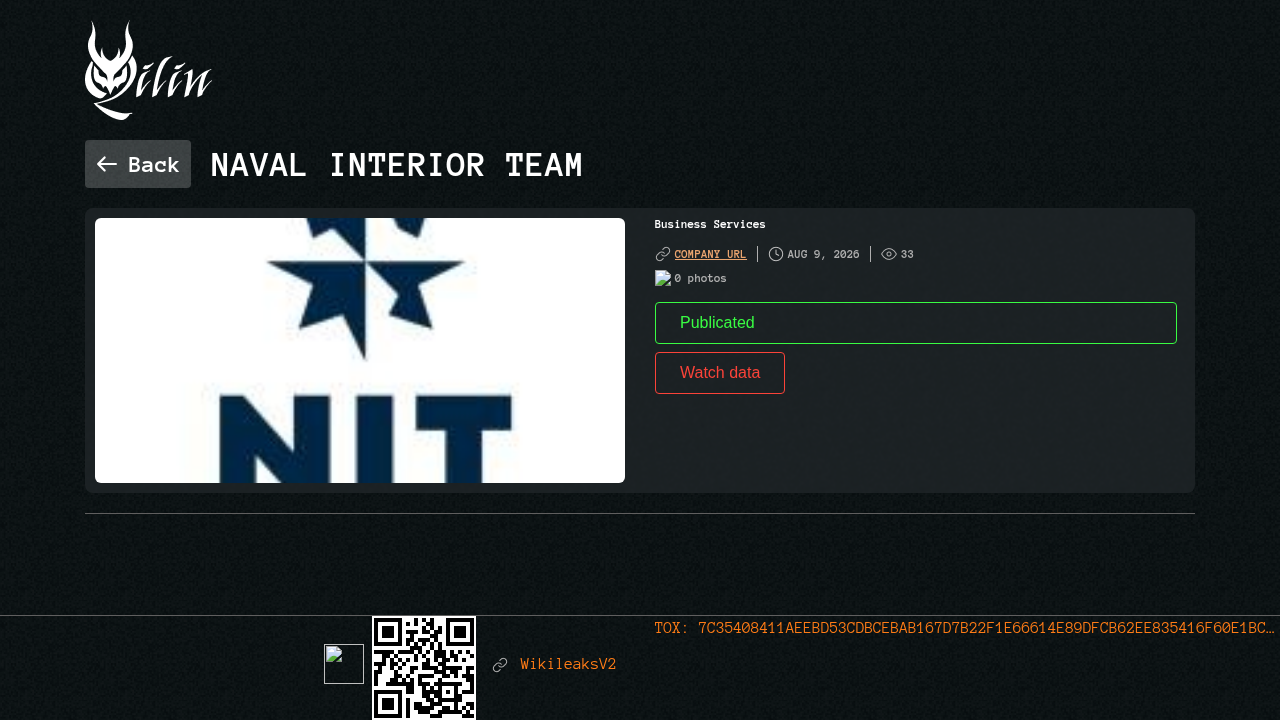Screen dimensions: 1280x720
Task: Click the 0 photos label
Action: point(700,278)
